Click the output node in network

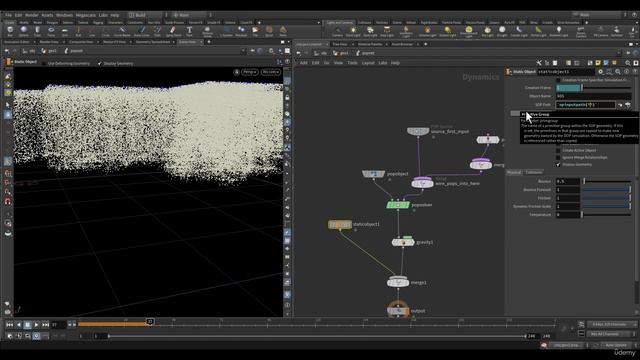398,311
